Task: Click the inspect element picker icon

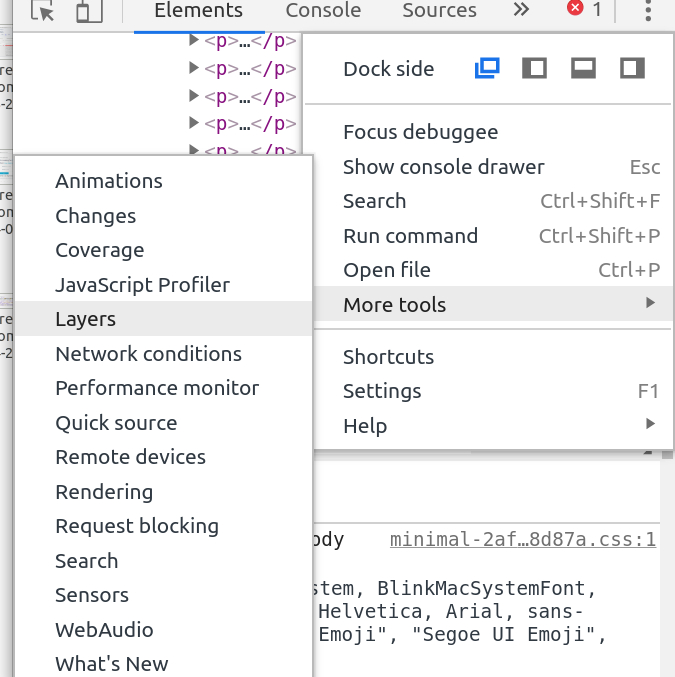Action: click(43, 11)
